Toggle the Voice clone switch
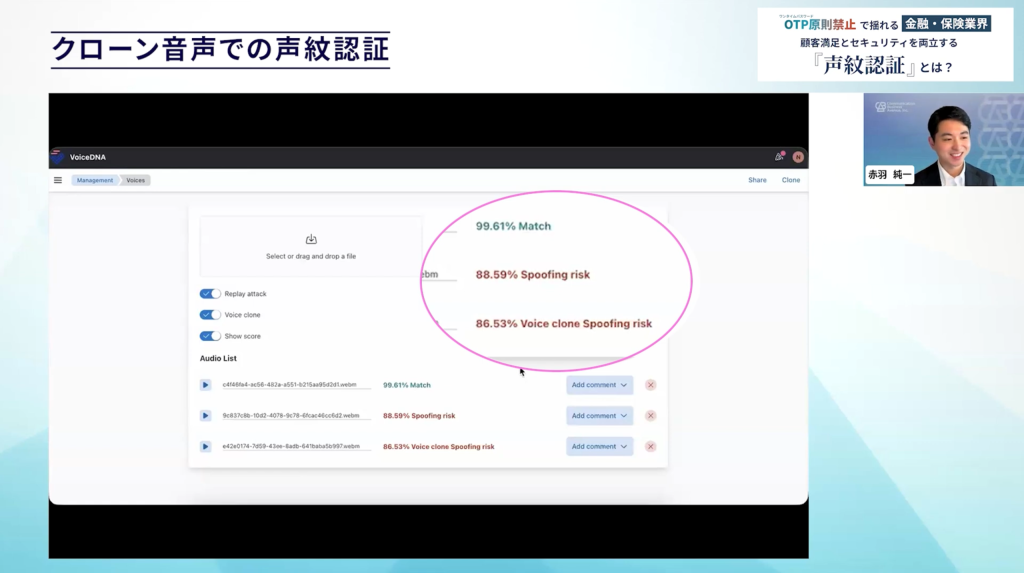1024x573 pixels. tap(210, 315)
